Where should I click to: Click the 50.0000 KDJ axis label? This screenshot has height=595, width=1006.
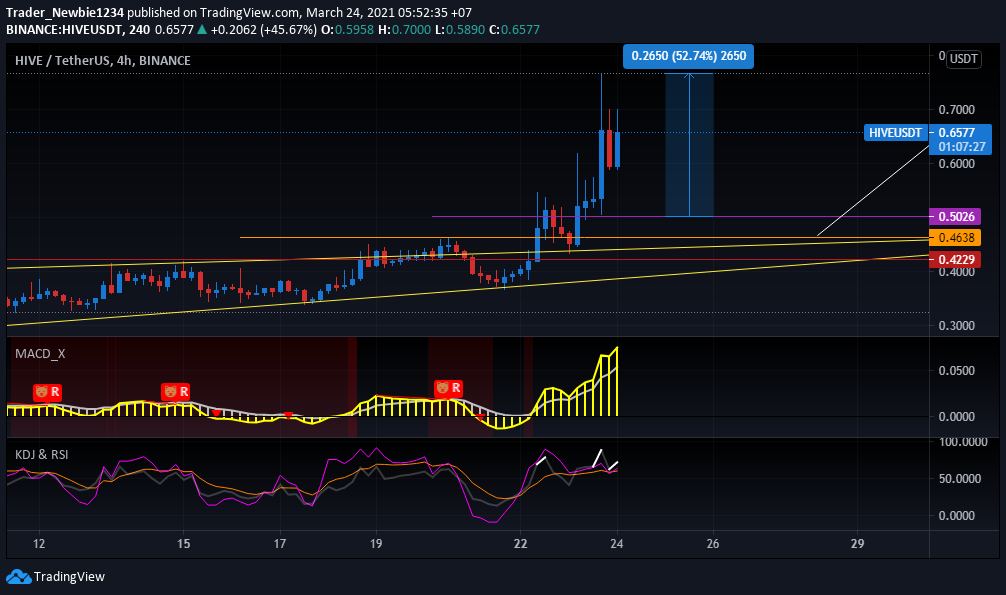pos(960,479)
